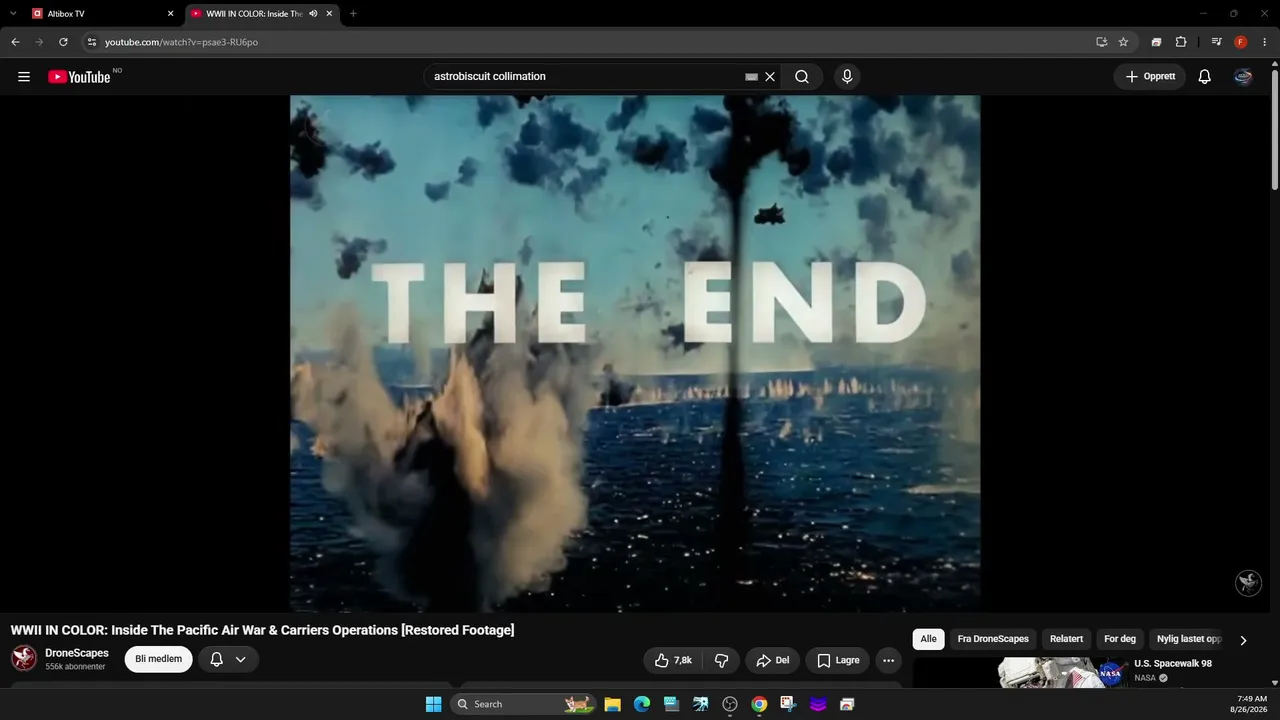Image resolution: width=1280 pixels, height=720 pixels.
Task: Open YouTube notifications bell in header
Action: tap(1205, 77)
